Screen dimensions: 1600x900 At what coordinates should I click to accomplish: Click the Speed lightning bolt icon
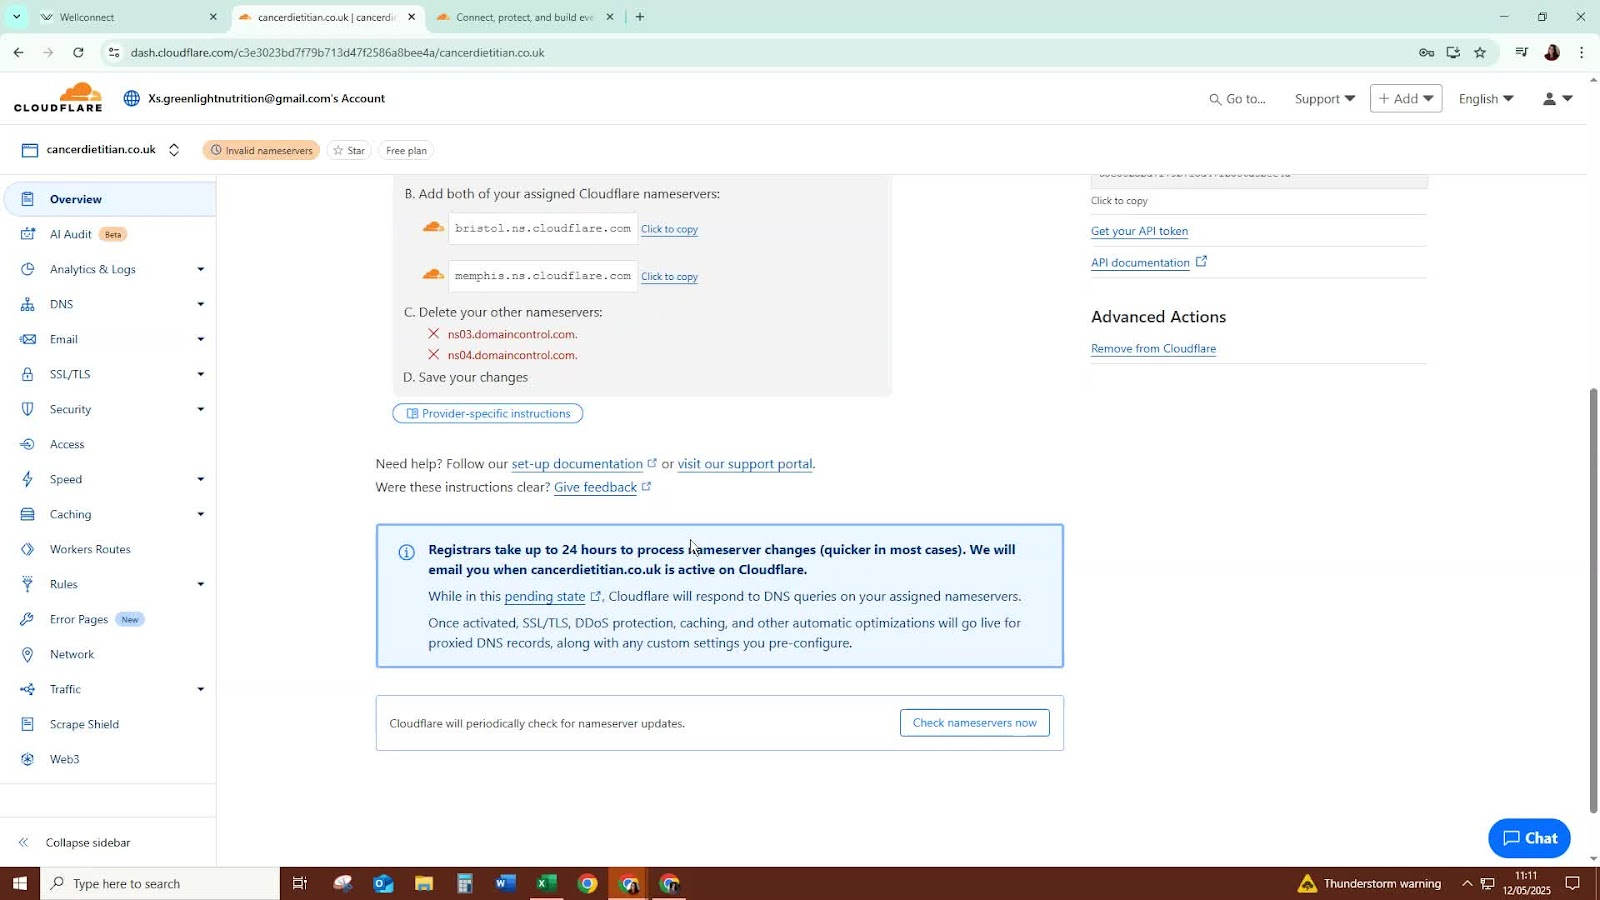click(28, 479)
